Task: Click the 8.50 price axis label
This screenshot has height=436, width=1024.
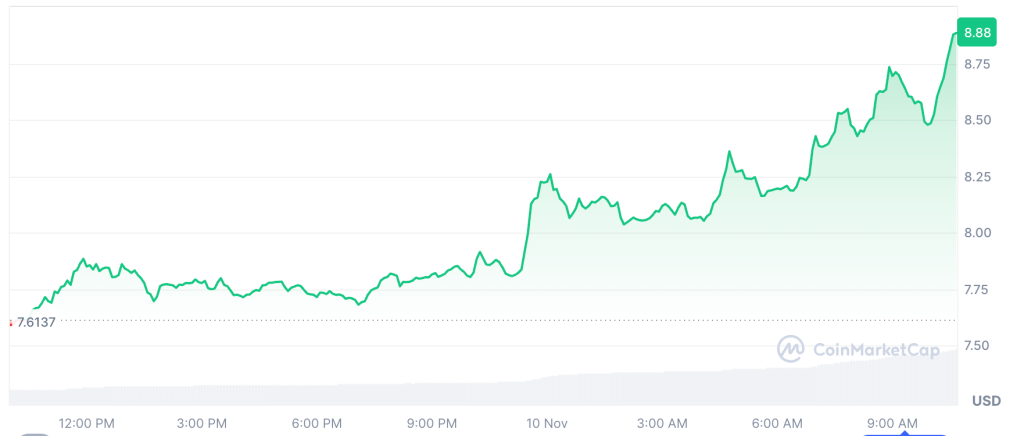Action: point(977,120)
